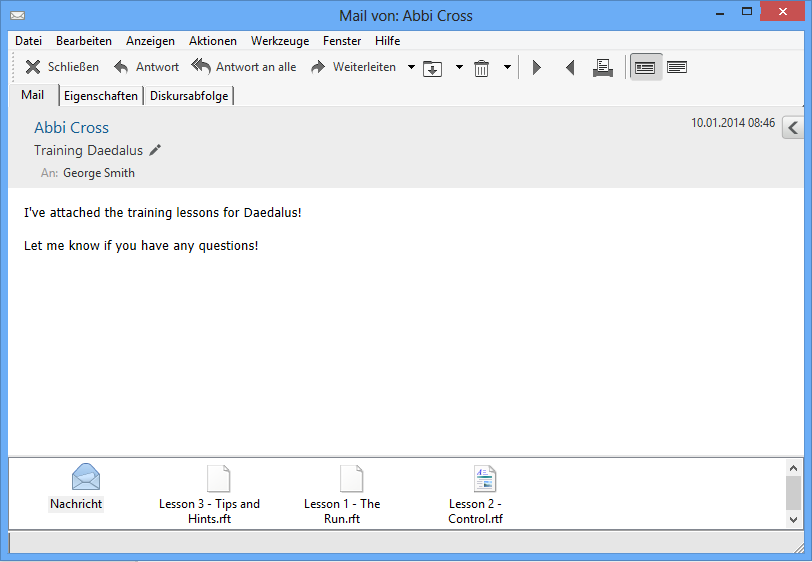Collapse header with the chevron button
This screenshot has height=562, width=812.
click(793, 127)
